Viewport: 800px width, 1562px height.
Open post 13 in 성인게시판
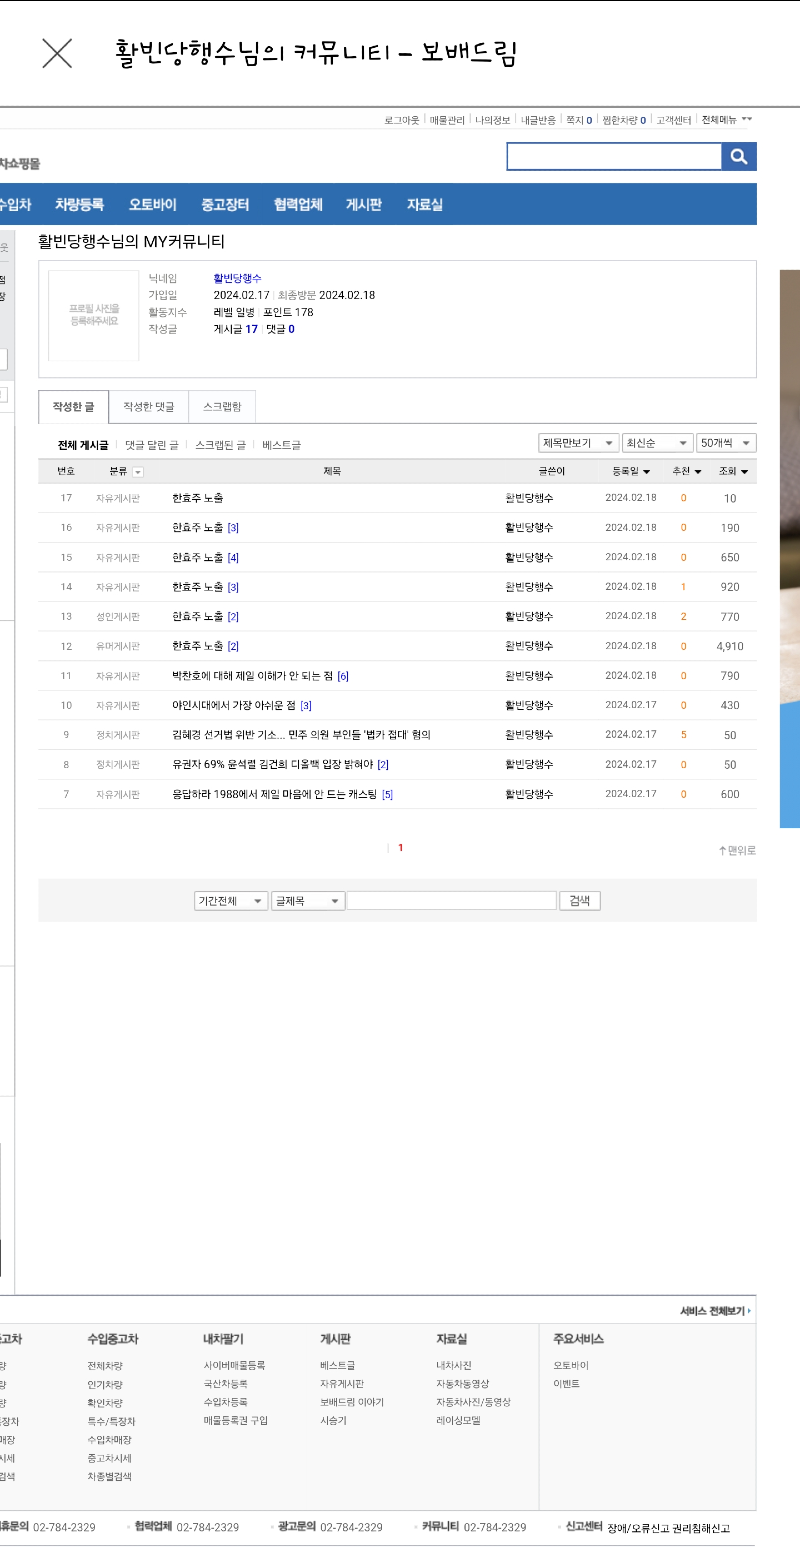197,617
